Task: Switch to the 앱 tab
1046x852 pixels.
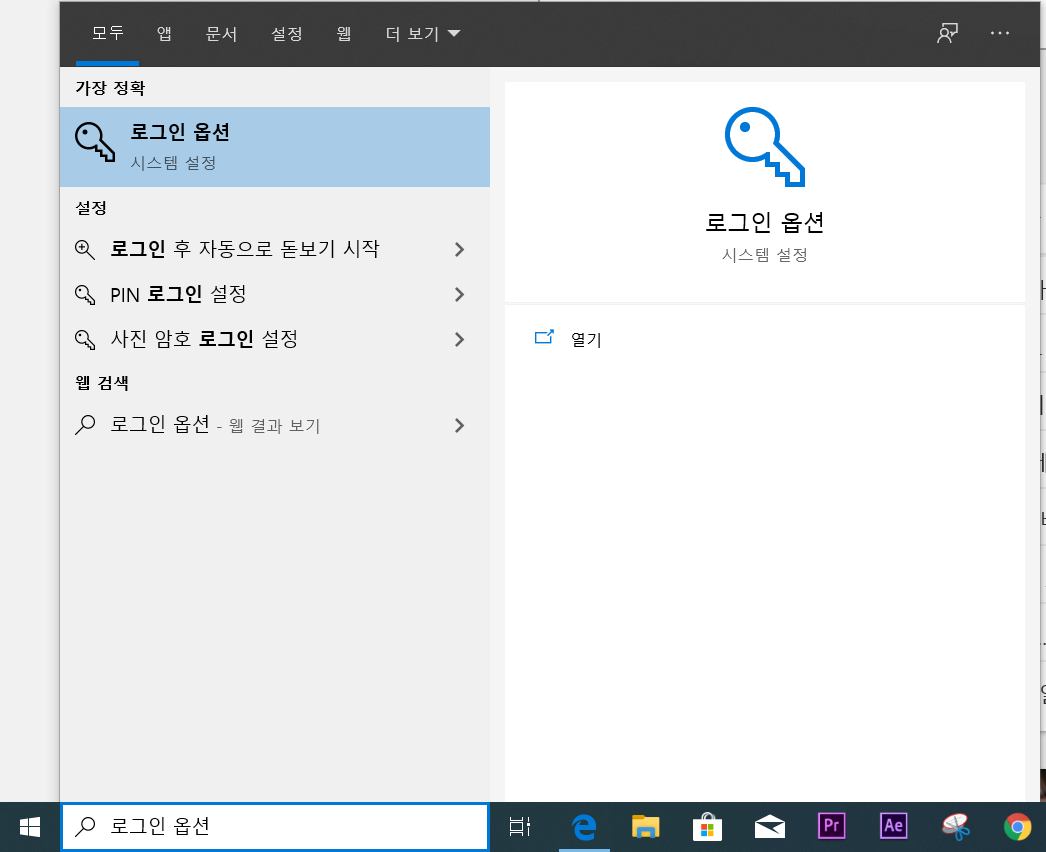Action: pos(164,33)
